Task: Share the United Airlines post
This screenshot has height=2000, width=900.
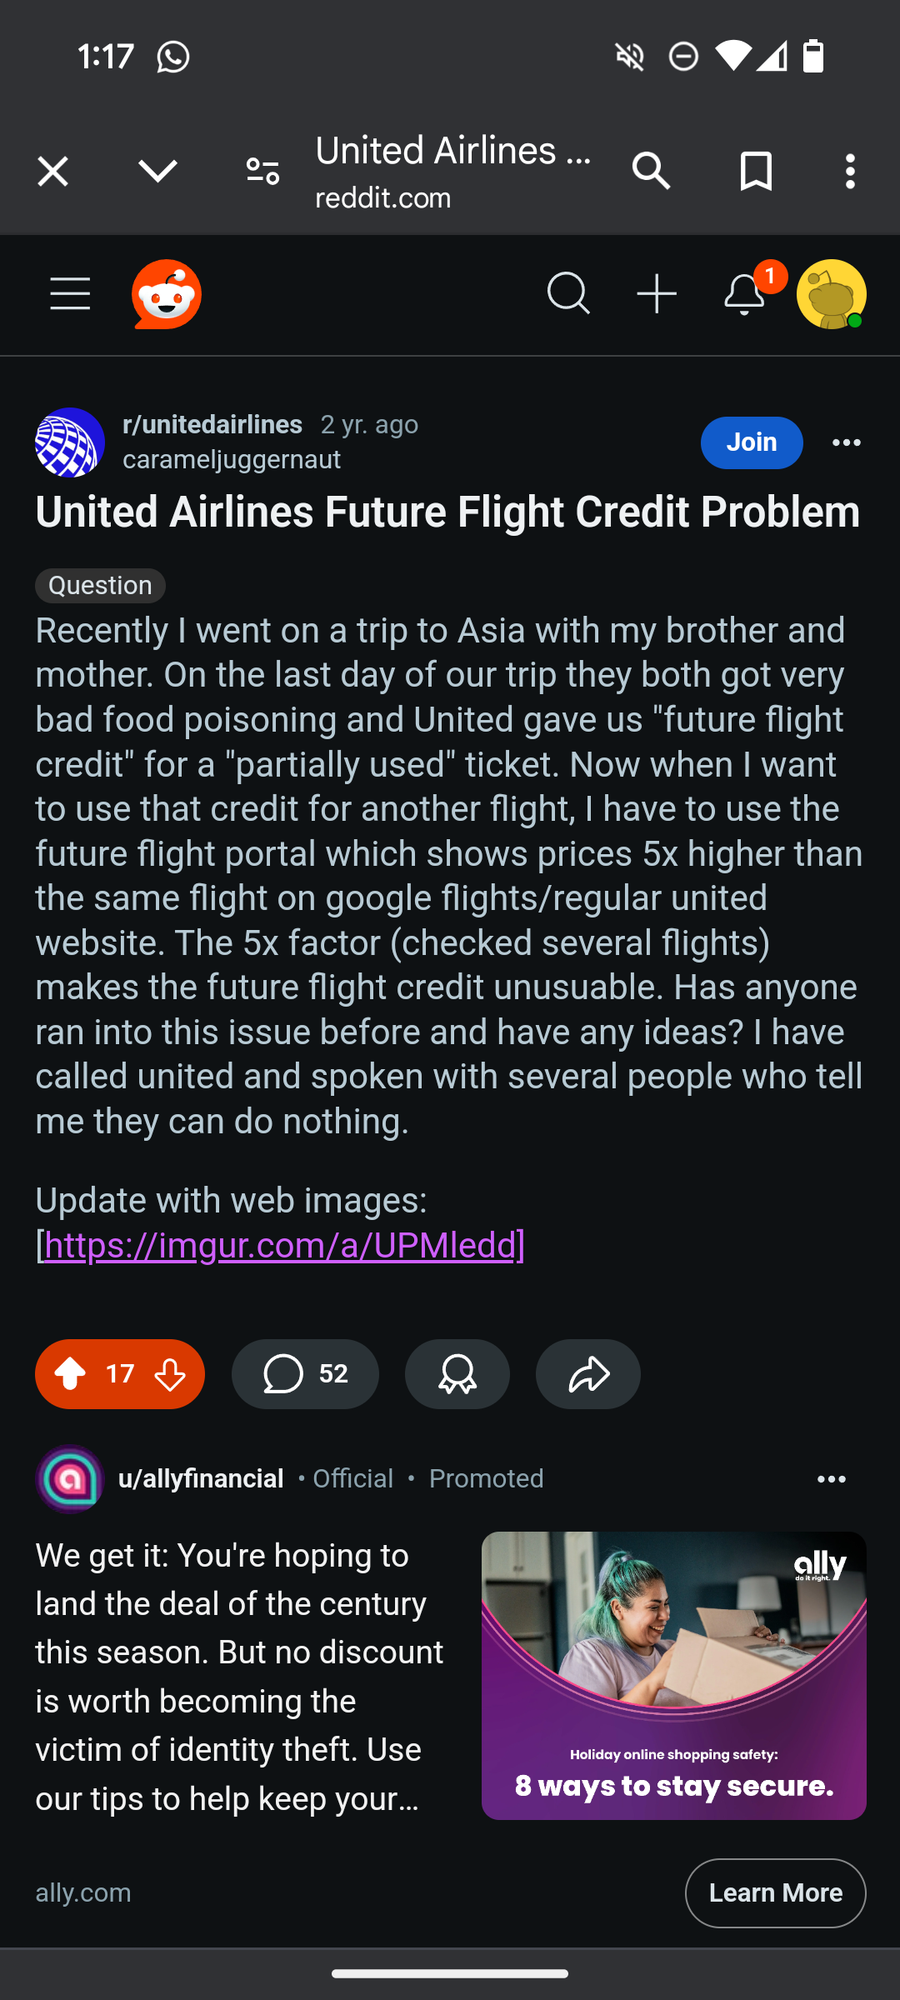Action: [x=588, y=1374]
